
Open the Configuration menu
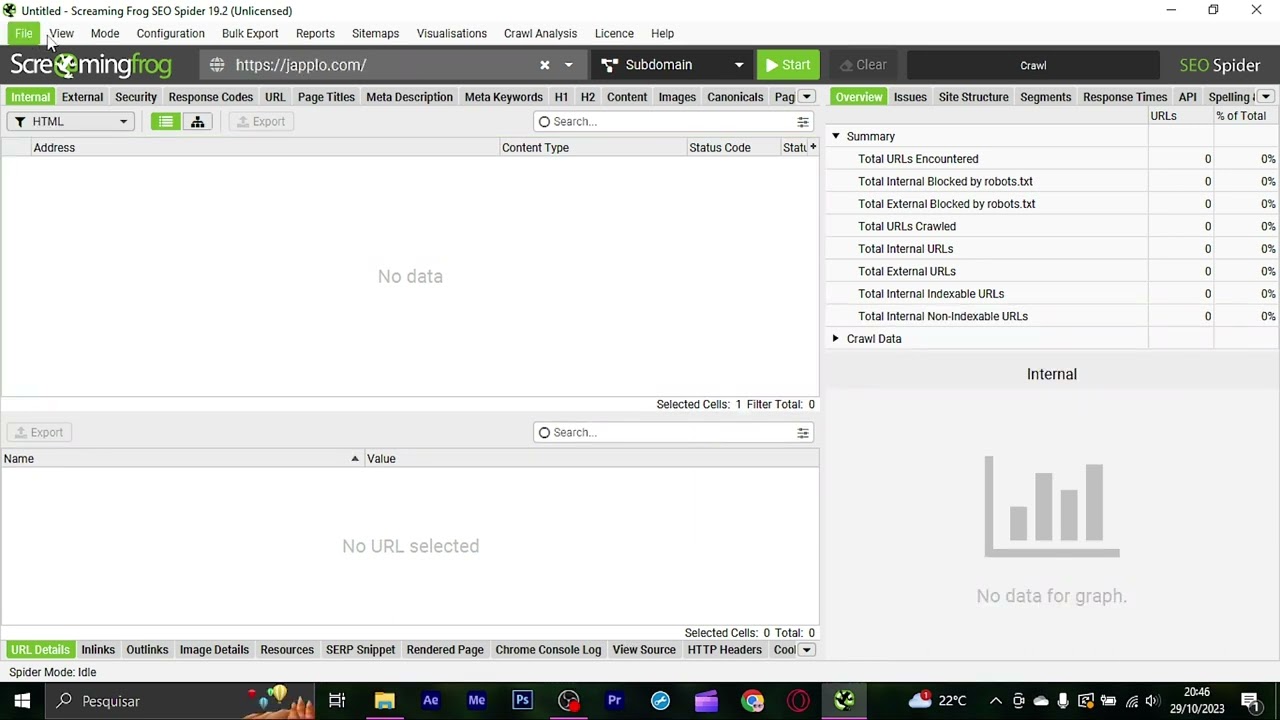click(170, 33)
